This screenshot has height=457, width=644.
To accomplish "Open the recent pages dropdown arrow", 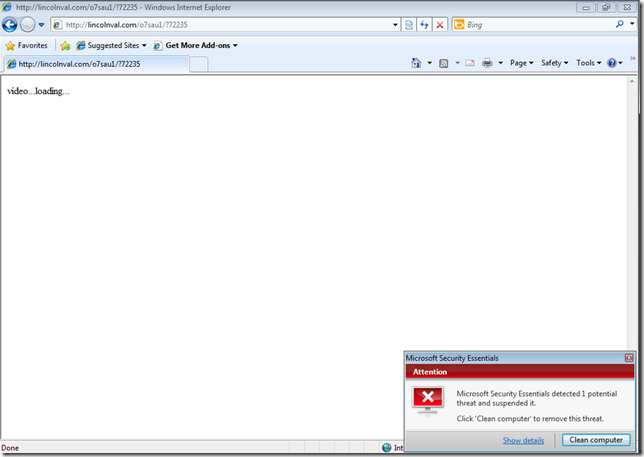I will tap(41, 25).
